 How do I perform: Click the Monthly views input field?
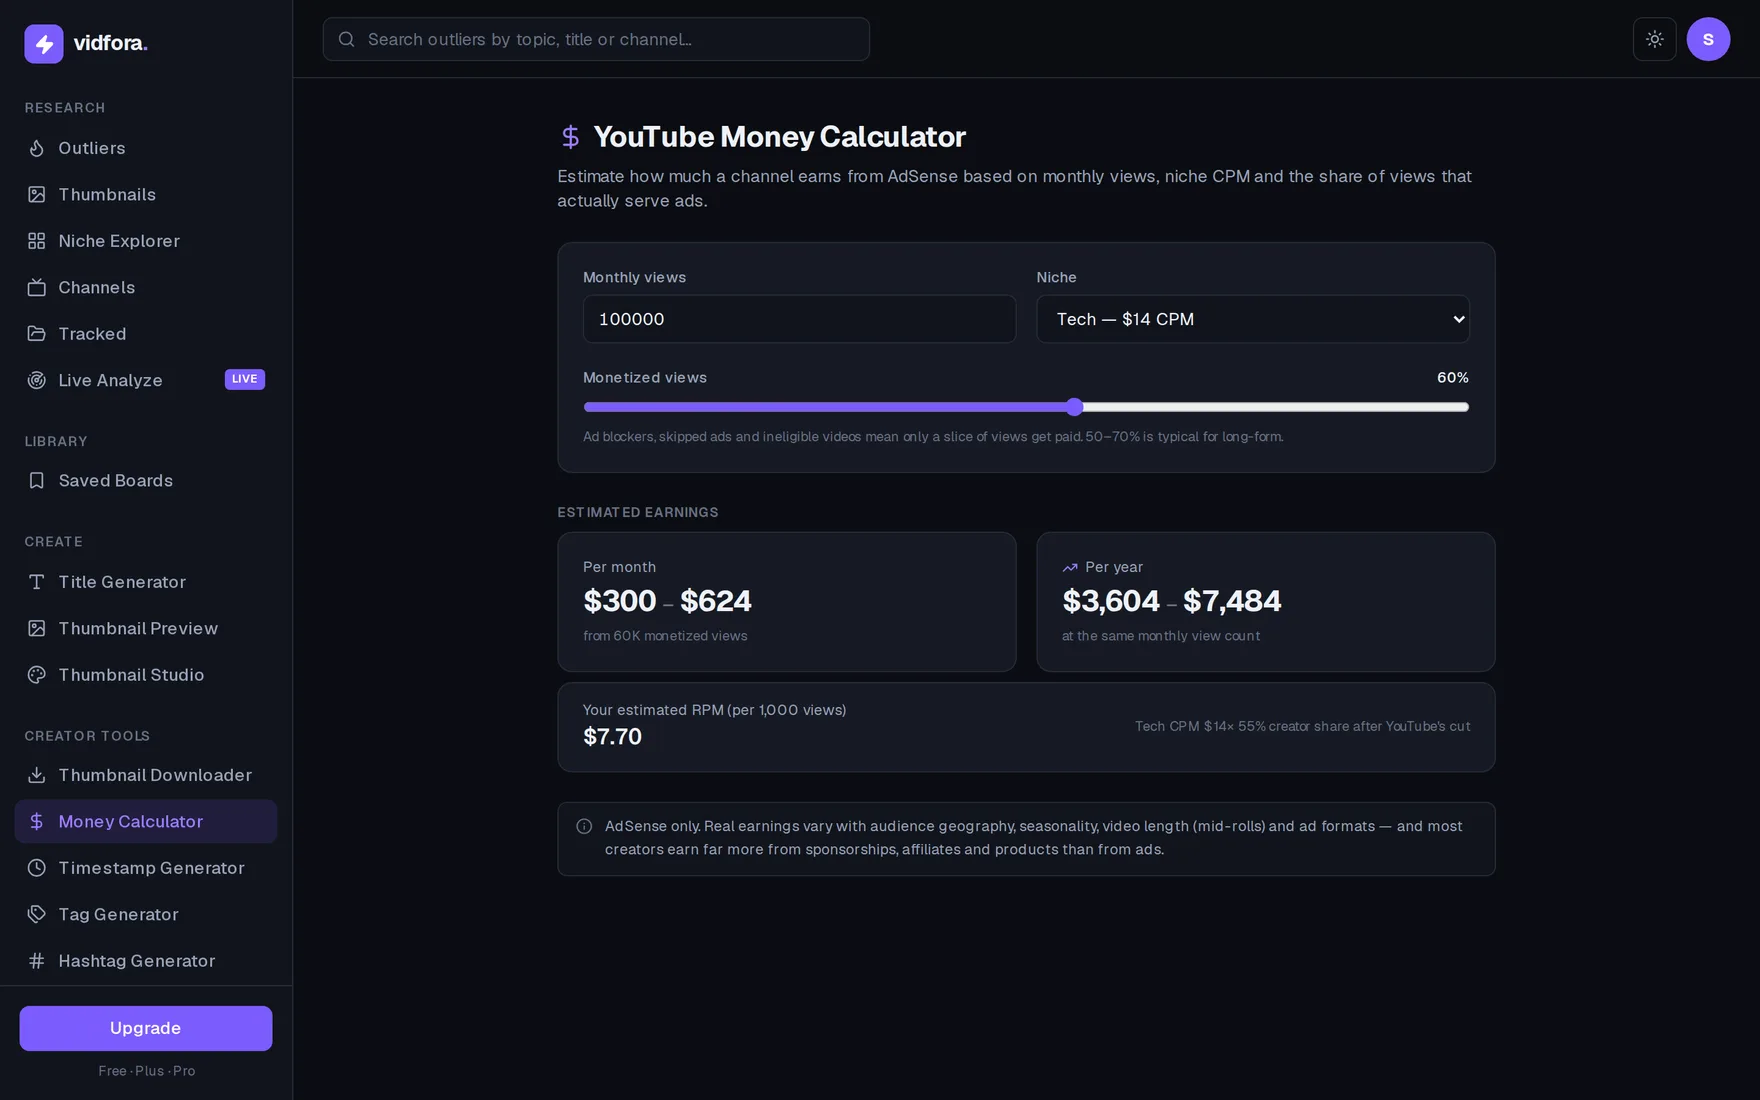click(x=799, y=319)
